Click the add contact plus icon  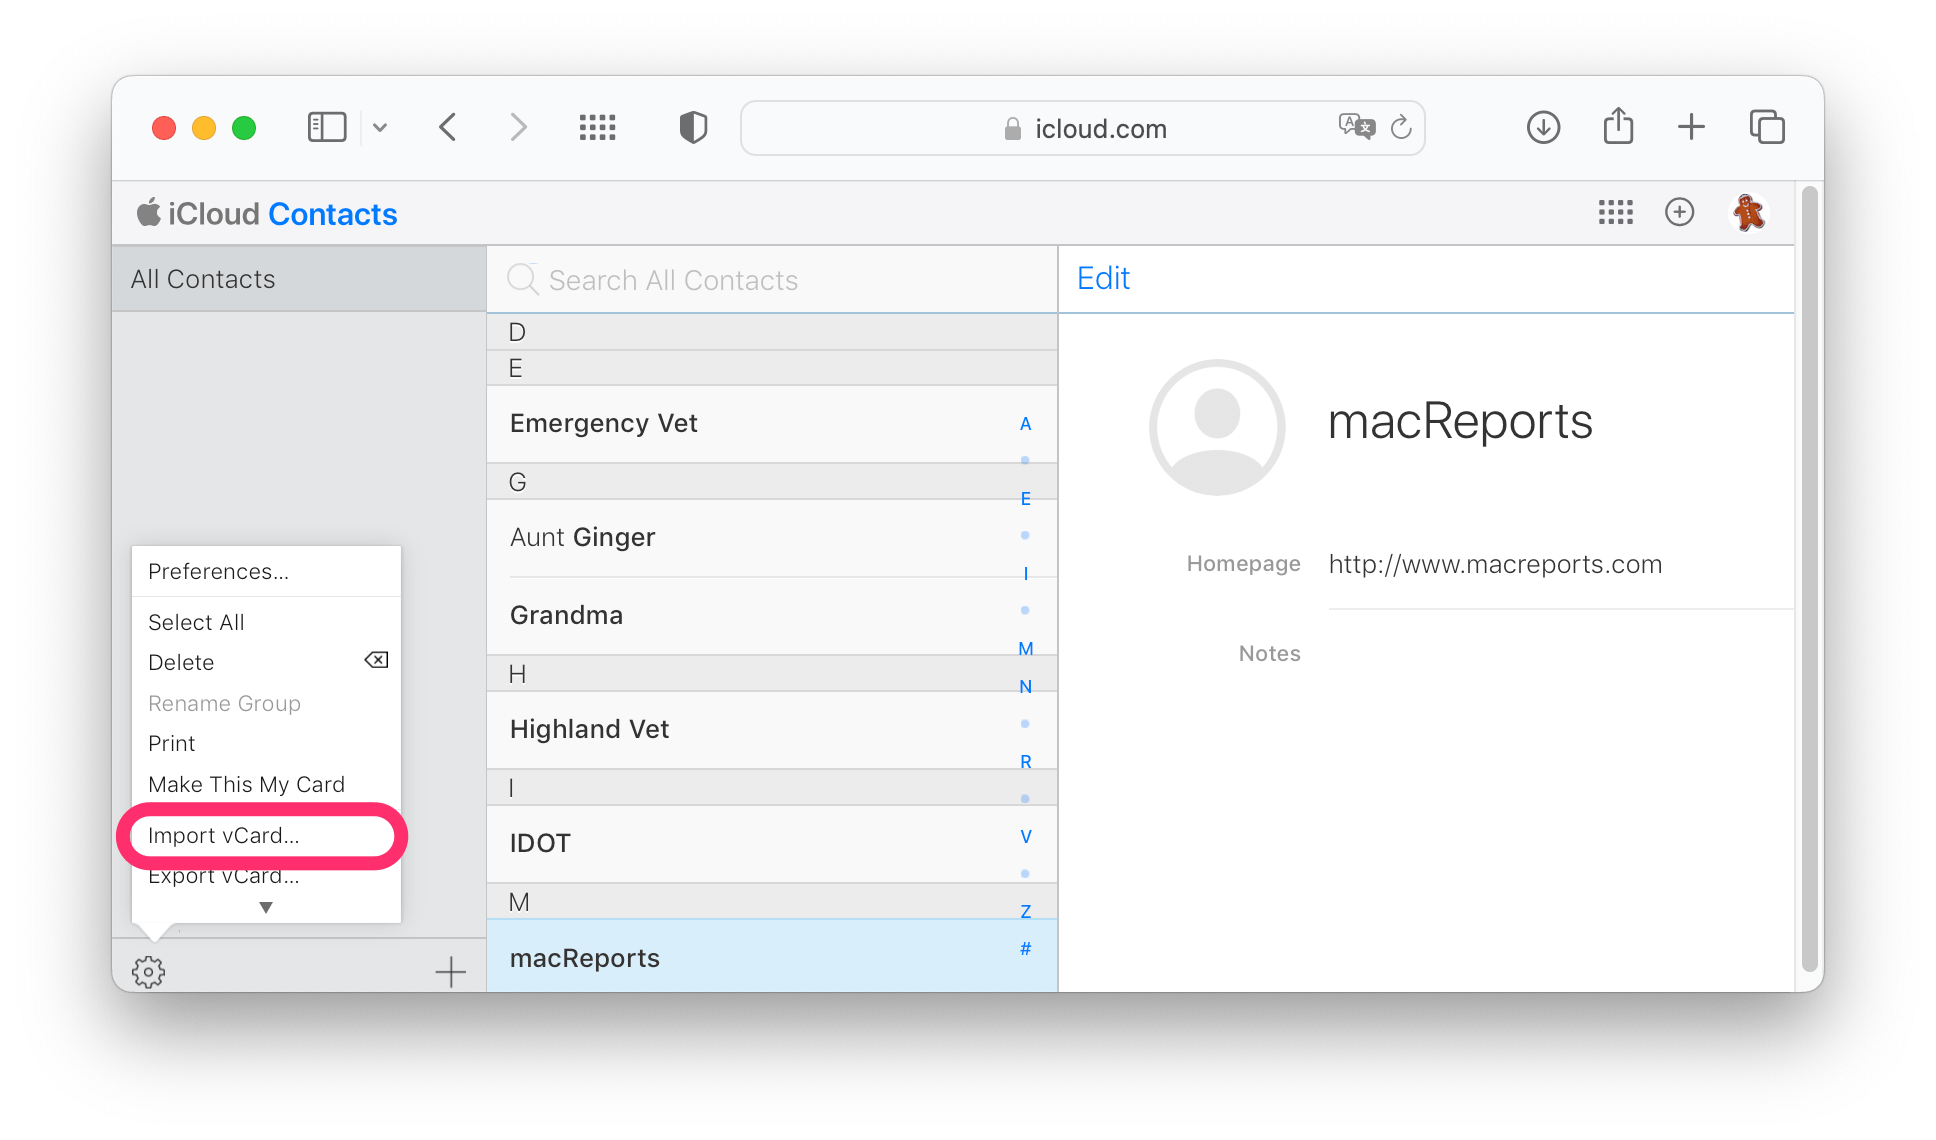[451, 971]
